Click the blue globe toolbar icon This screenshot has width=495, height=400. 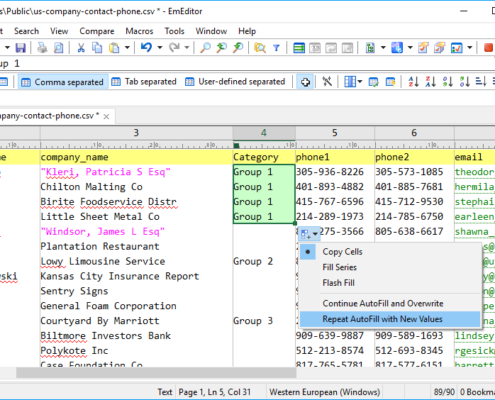coord(397,48)
